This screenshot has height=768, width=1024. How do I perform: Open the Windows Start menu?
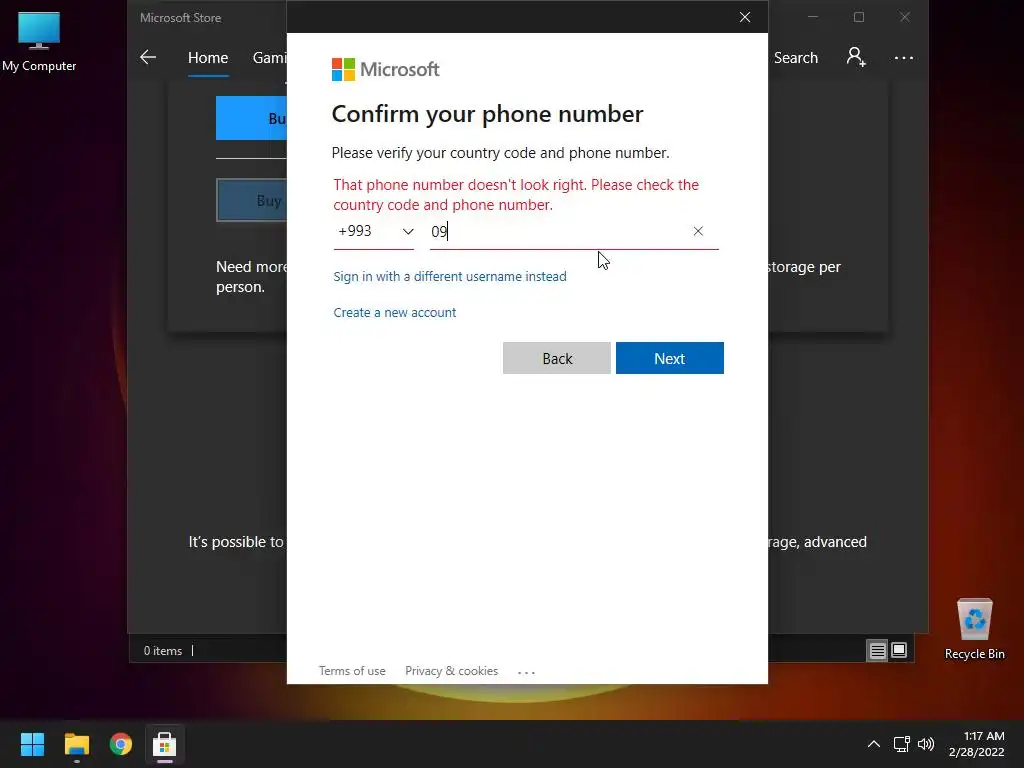32,744
